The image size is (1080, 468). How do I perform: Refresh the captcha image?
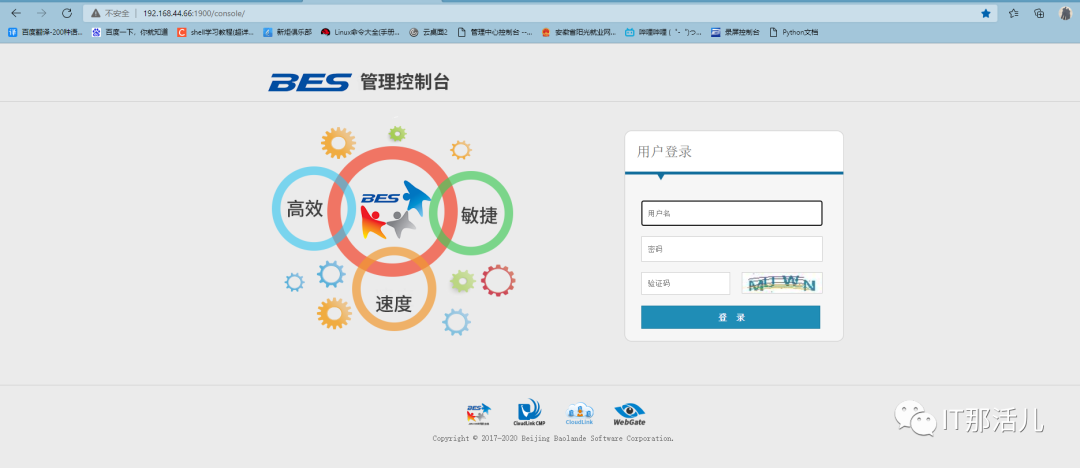pyautogui.click(x=782, y=283)
